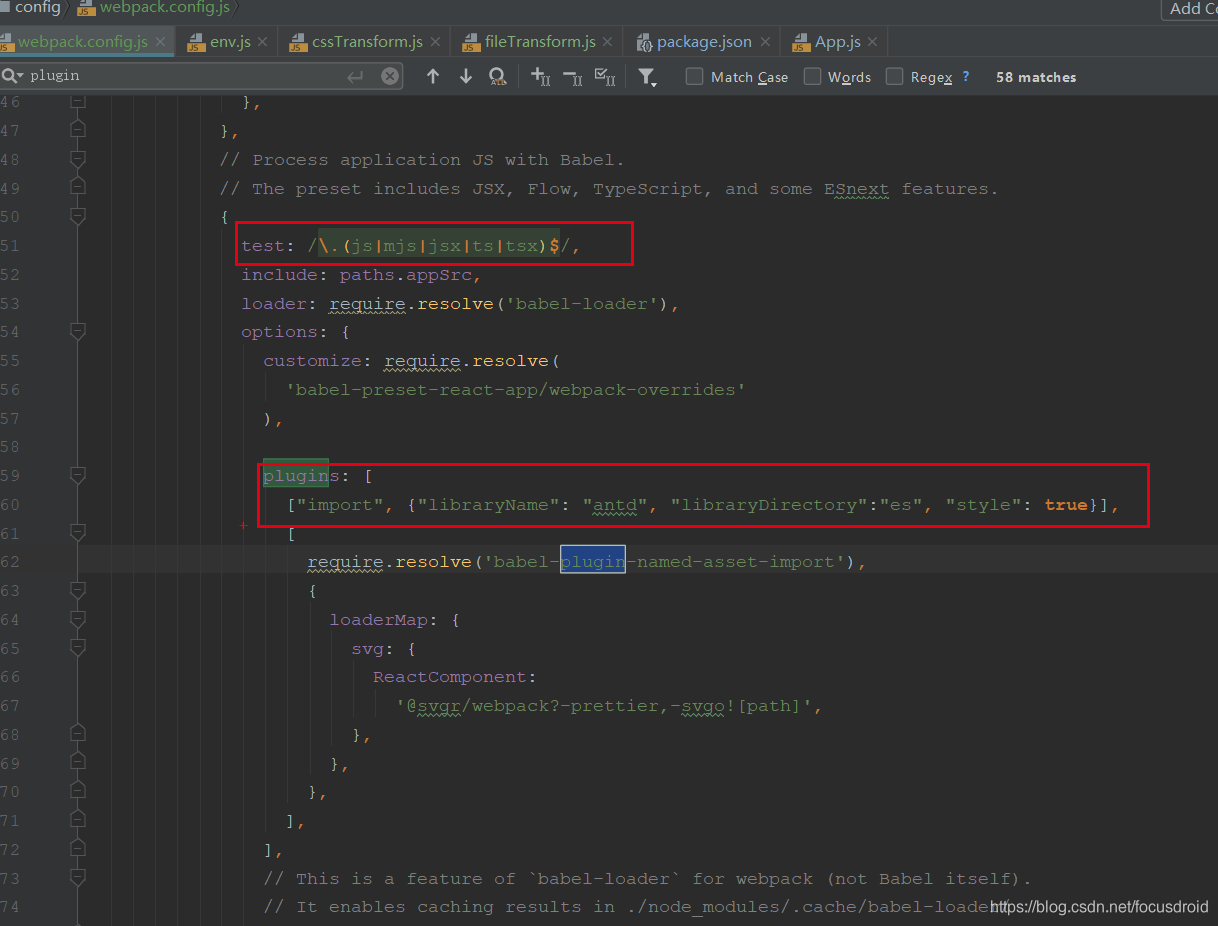This screenshot has width=1218, height=926.
Task: Close the cssTransform.js tab
Action: tap(435, 42)
